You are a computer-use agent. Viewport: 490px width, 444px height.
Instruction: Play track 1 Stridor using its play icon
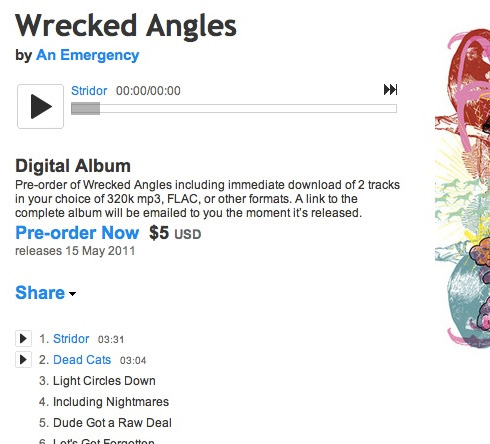(x=23, y=339)
